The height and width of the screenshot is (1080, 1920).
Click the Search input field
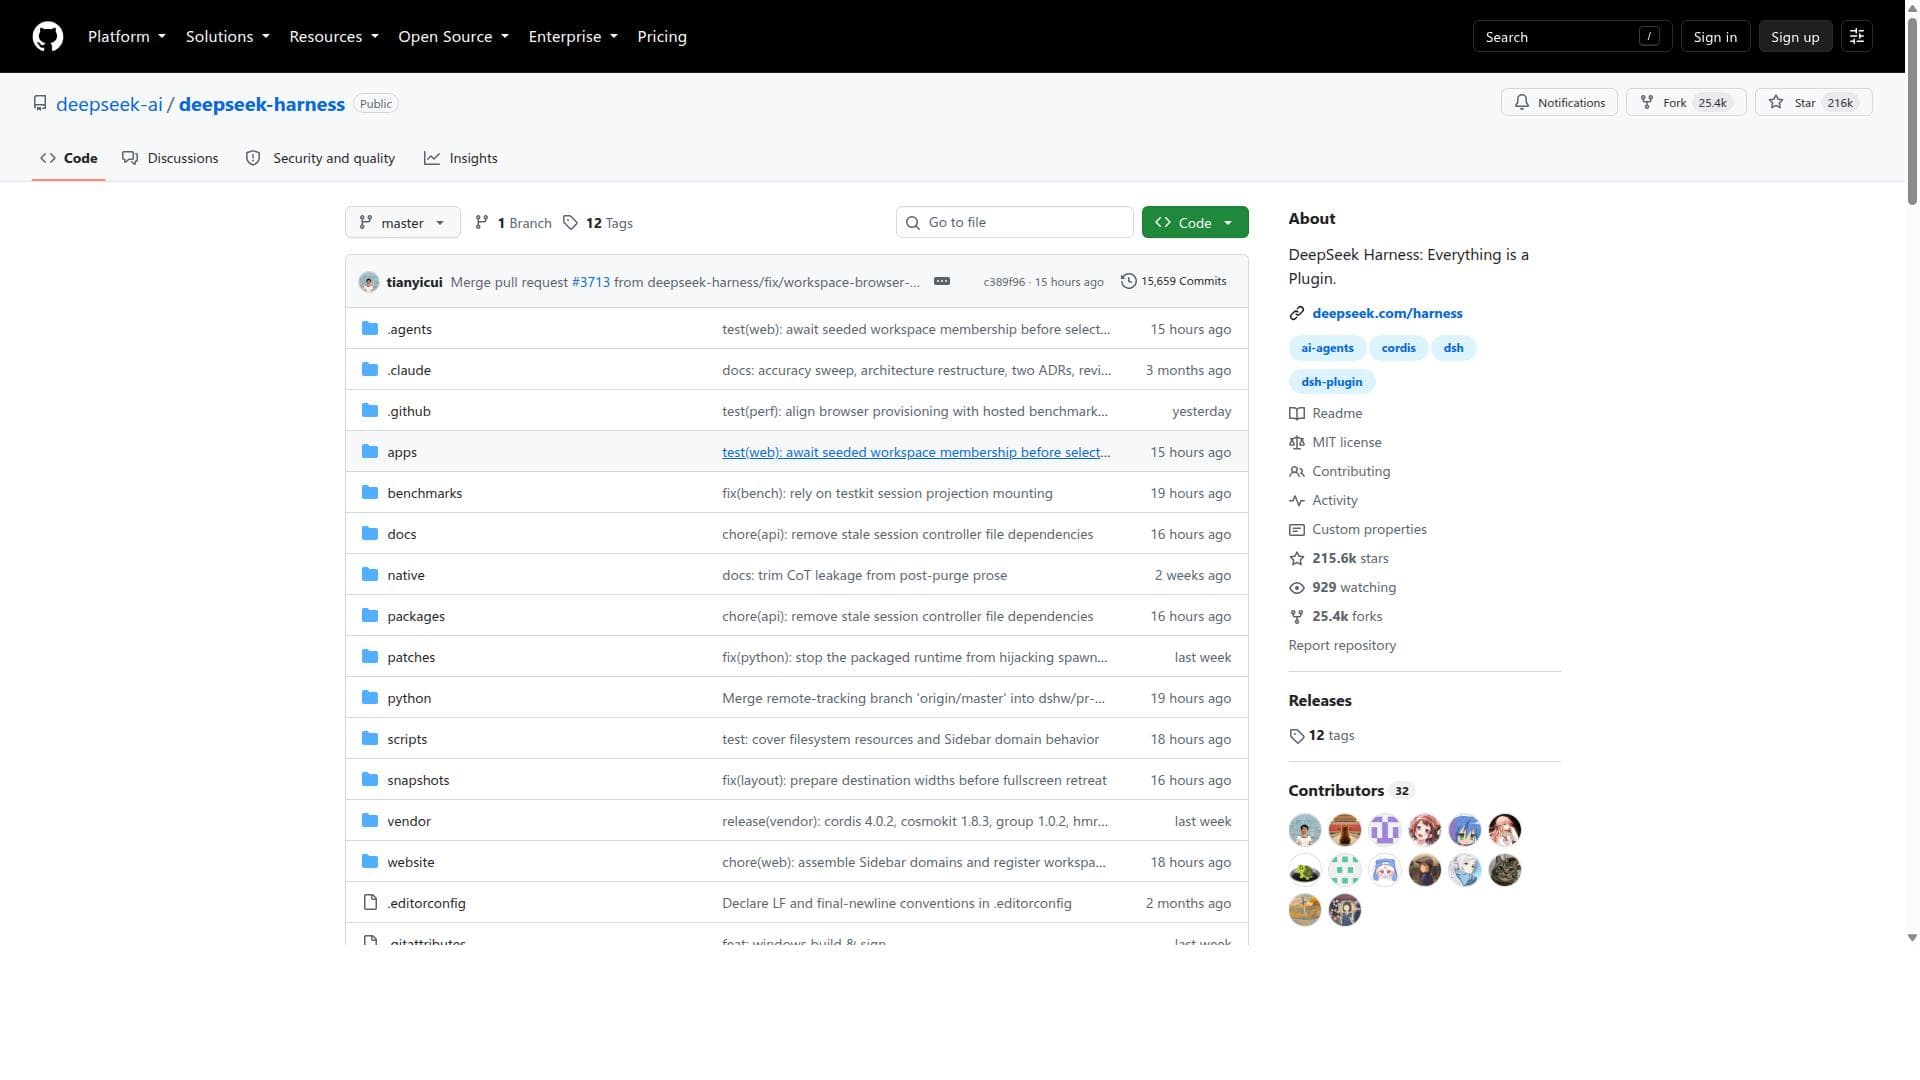(x=1572, y=37)
